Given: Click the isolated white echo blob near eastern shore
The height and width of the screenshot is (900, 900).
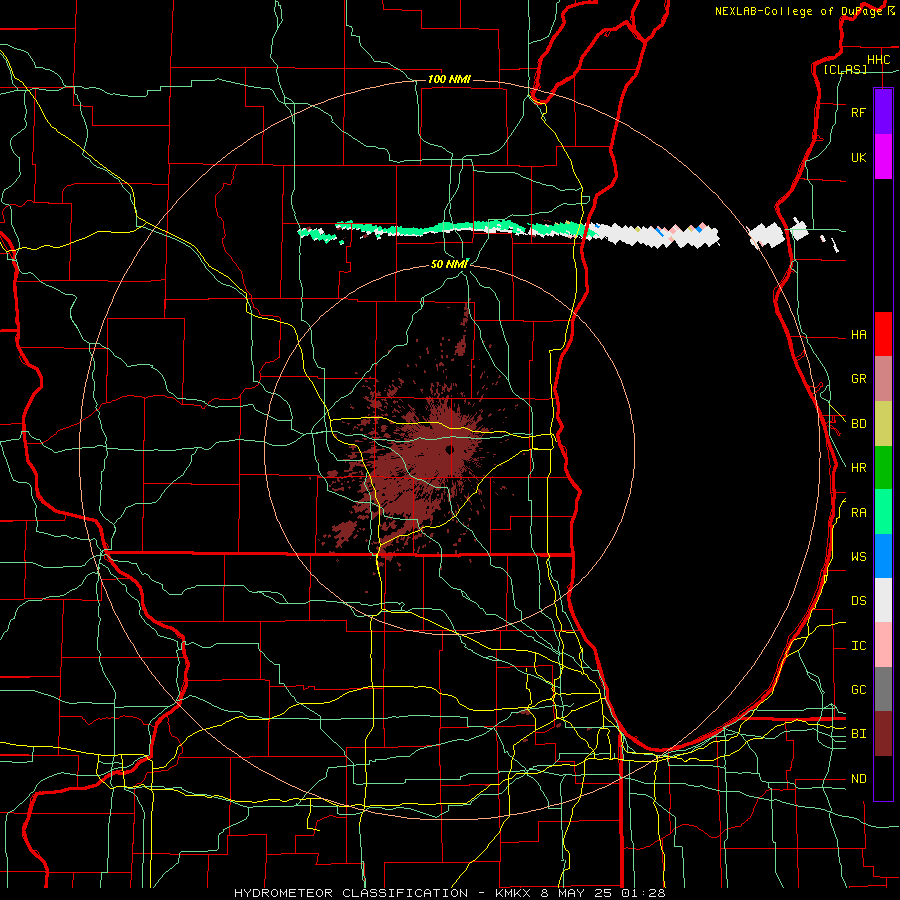Looking at the screenshot, I should click(767, 235).
